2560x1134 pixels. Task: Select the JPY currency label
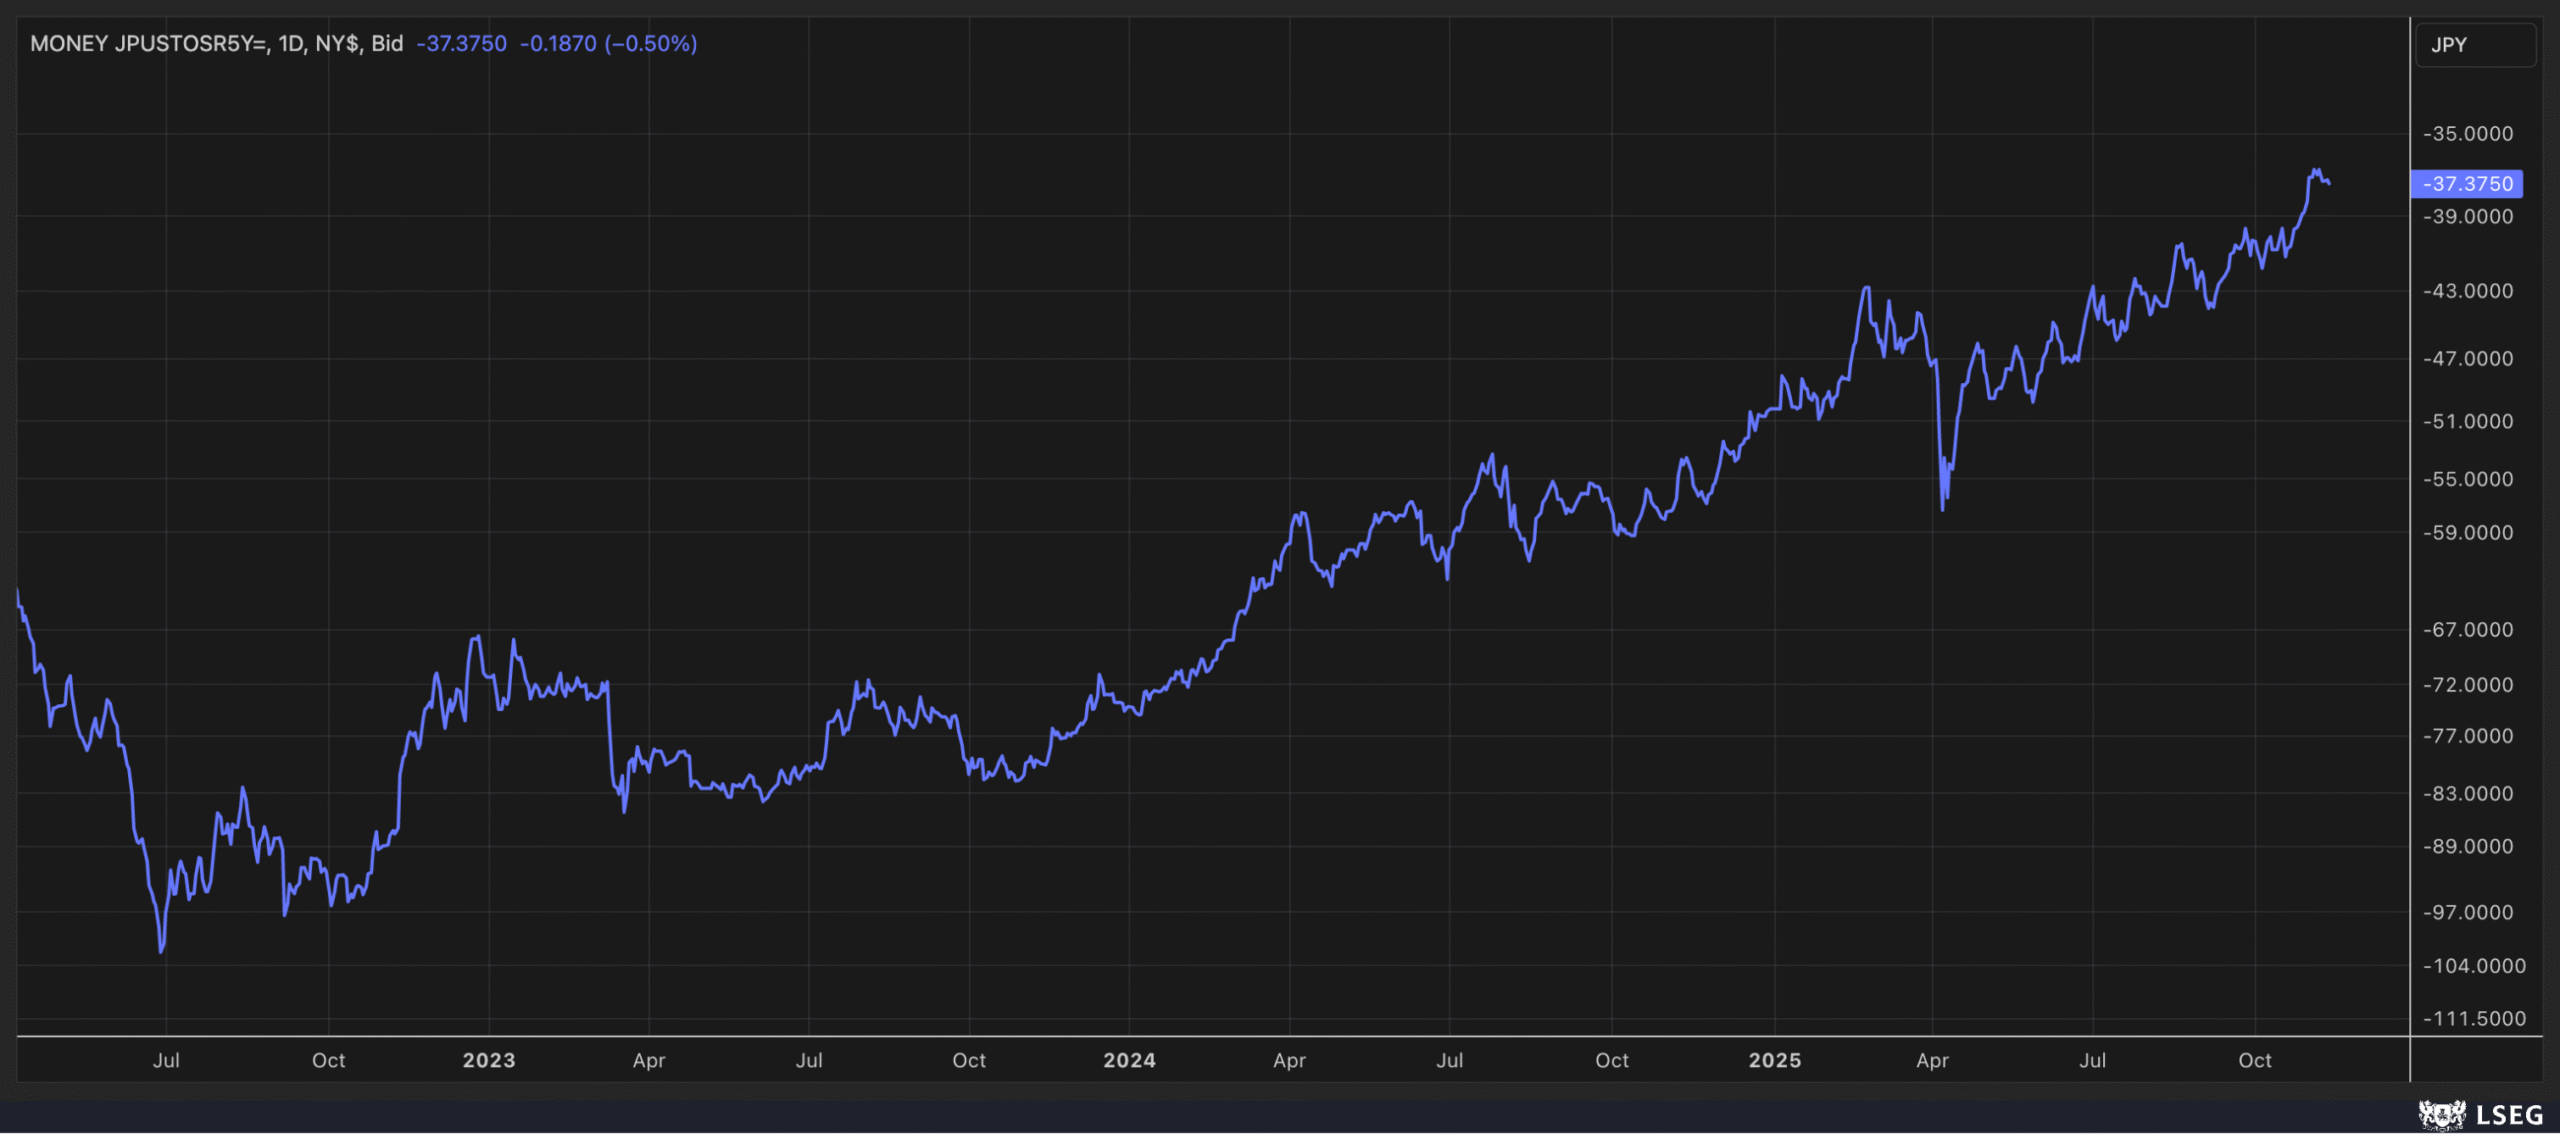pos(2452,44)
